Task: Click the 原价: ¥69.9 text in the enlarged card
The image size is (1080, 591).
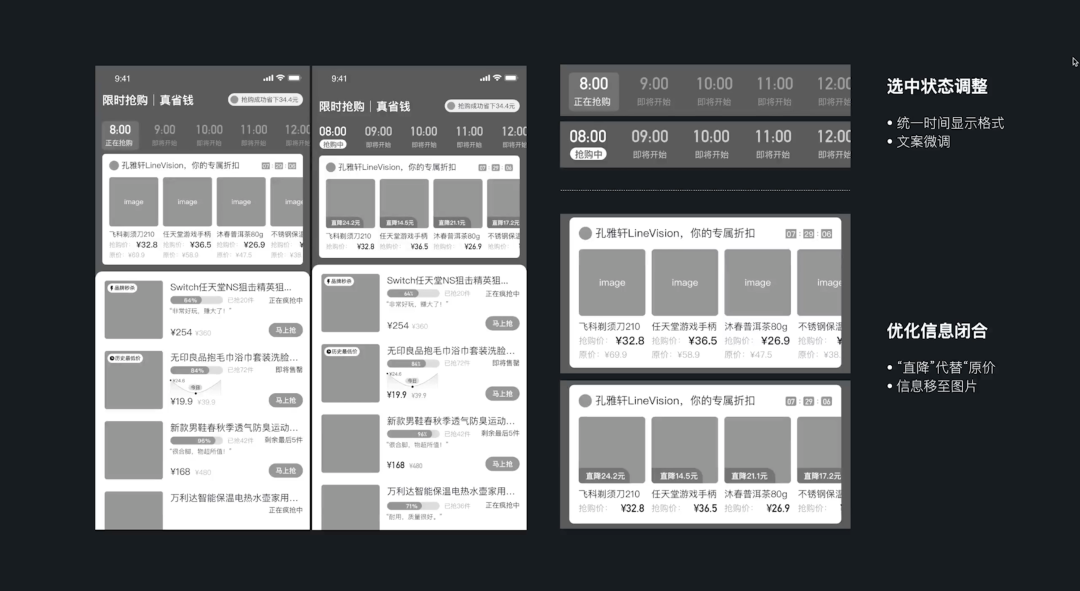Action: pos(603,355)
